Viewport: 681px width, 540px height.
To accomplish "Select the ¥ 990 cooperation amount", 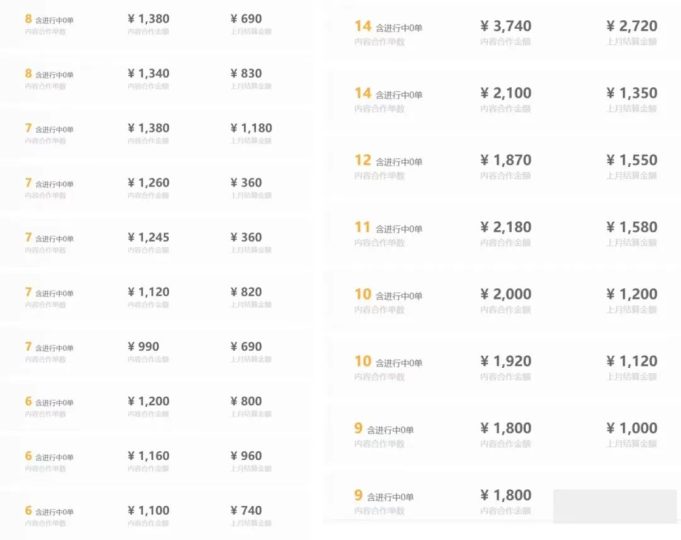I will [x=143, y=347].
